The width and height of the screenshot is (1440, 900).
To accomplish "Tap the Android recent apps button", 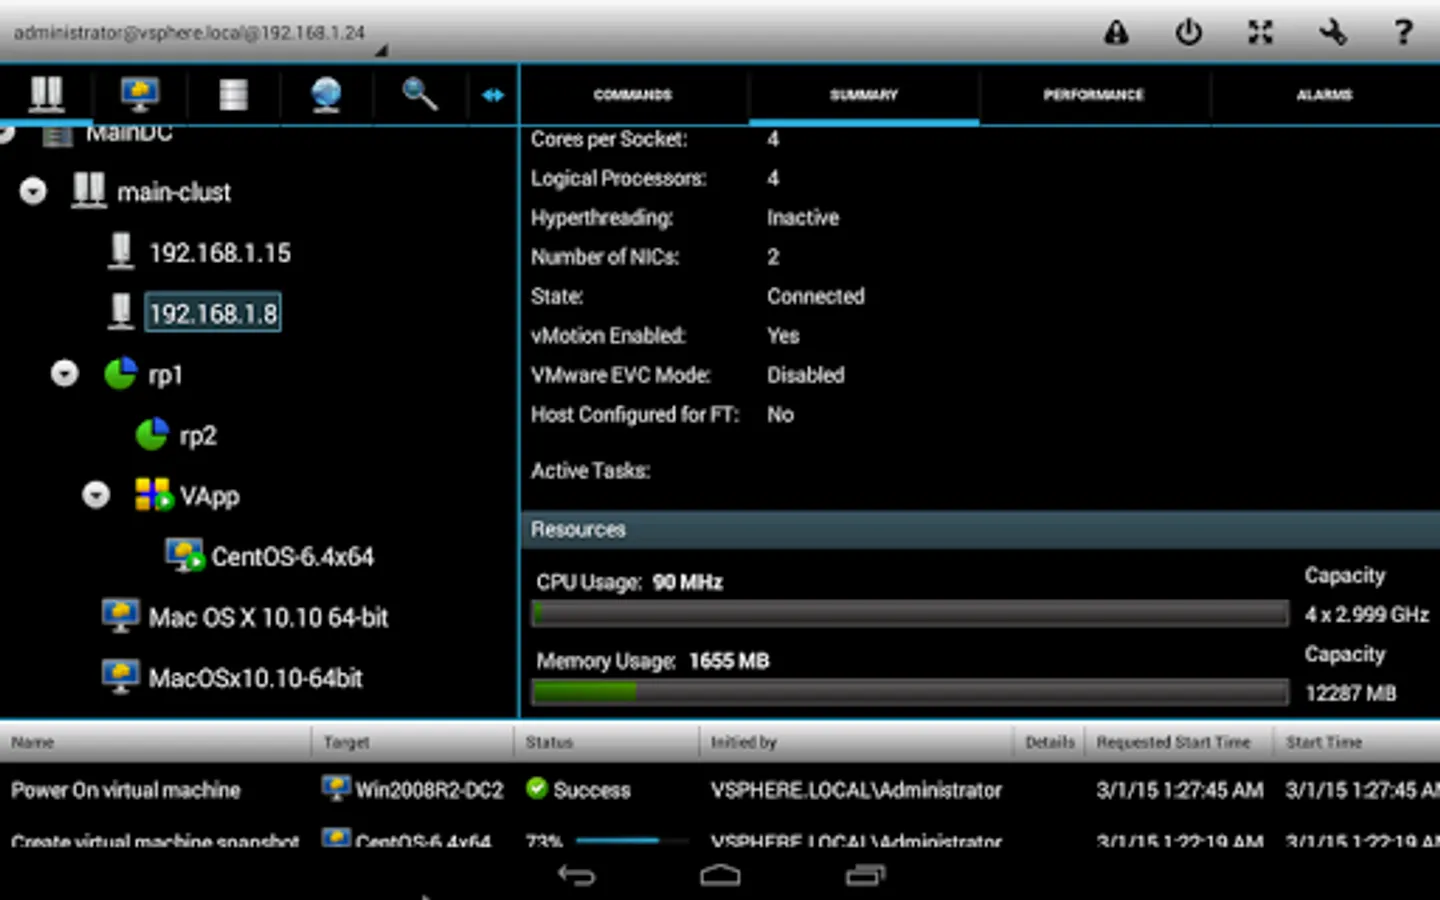I will click(865, 876).
